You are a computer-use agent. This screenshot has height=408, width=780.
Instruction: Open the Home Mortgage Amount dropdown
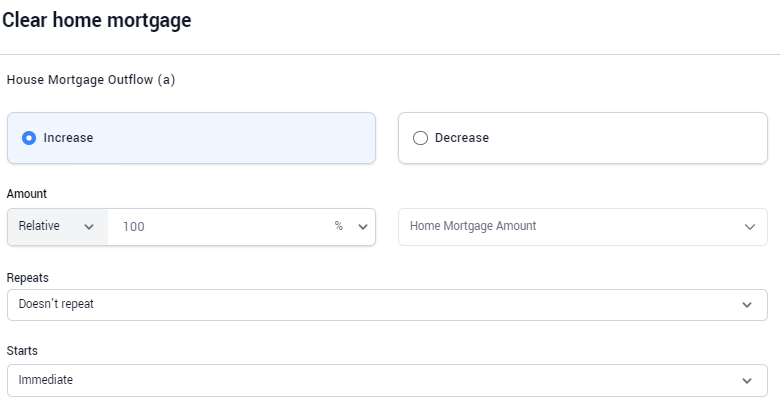click(583, 227)
